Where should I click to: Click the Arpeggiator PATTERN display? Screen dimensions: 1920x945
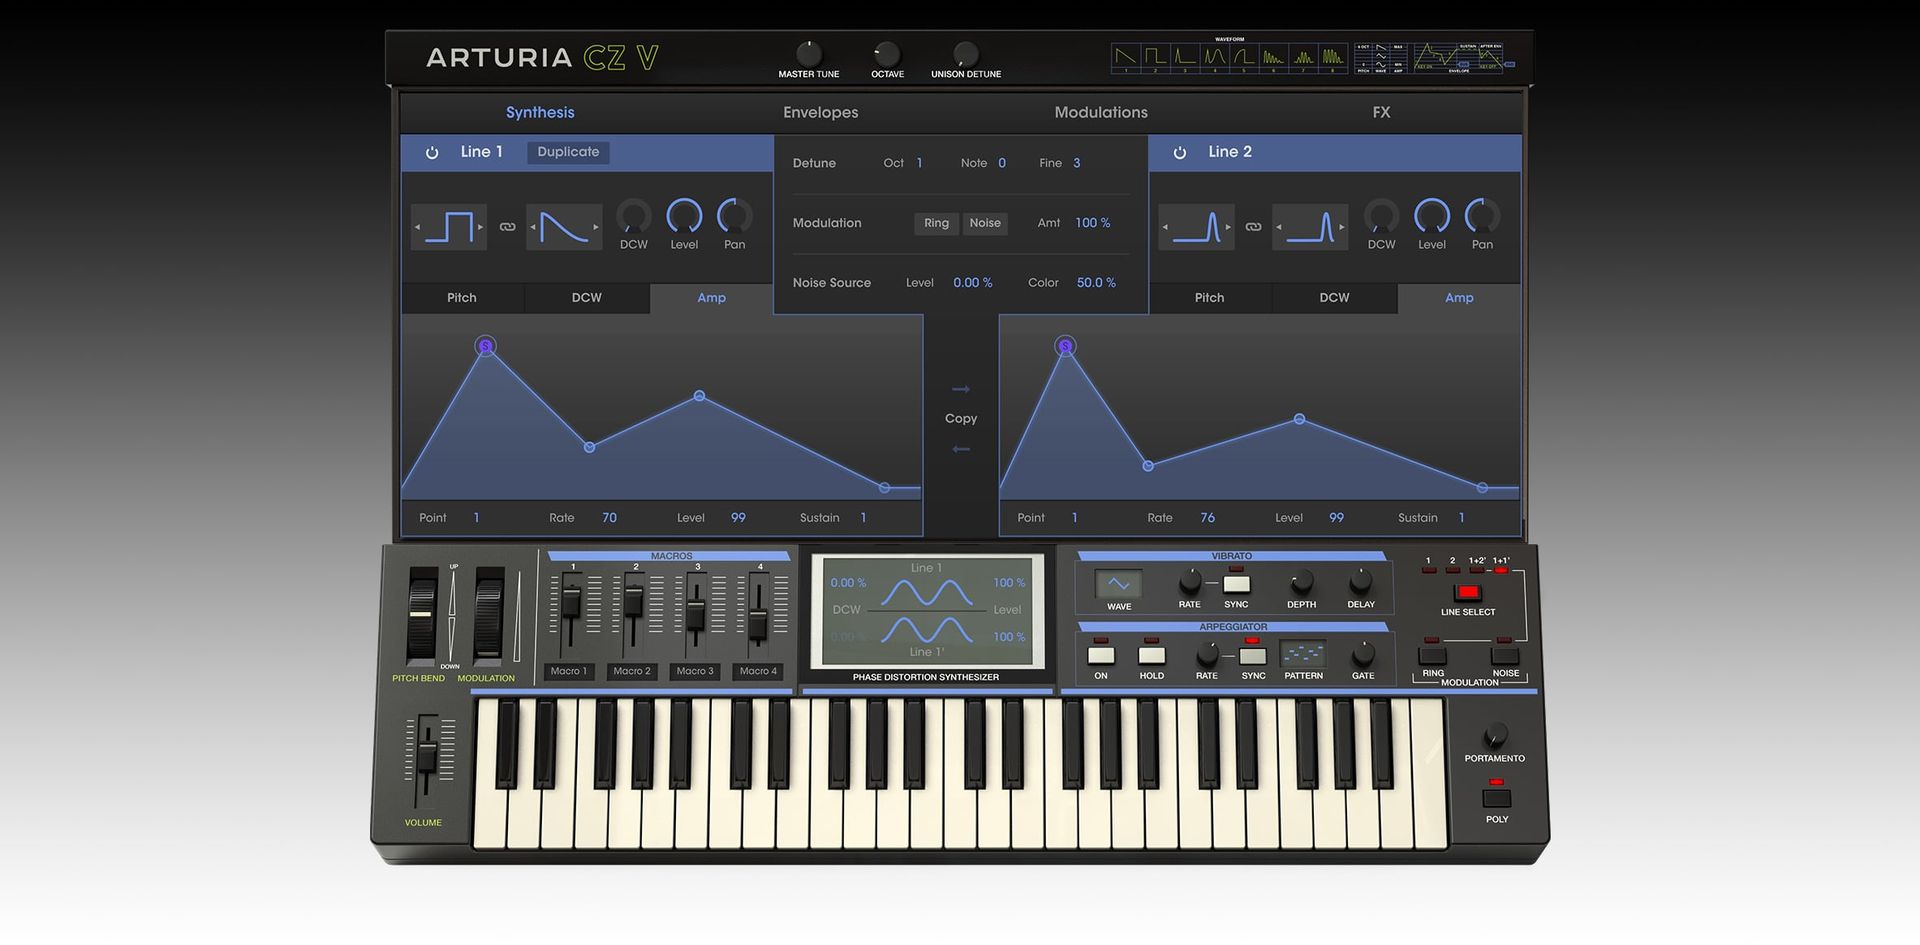pyautogui.click(x=1303, y=654)
